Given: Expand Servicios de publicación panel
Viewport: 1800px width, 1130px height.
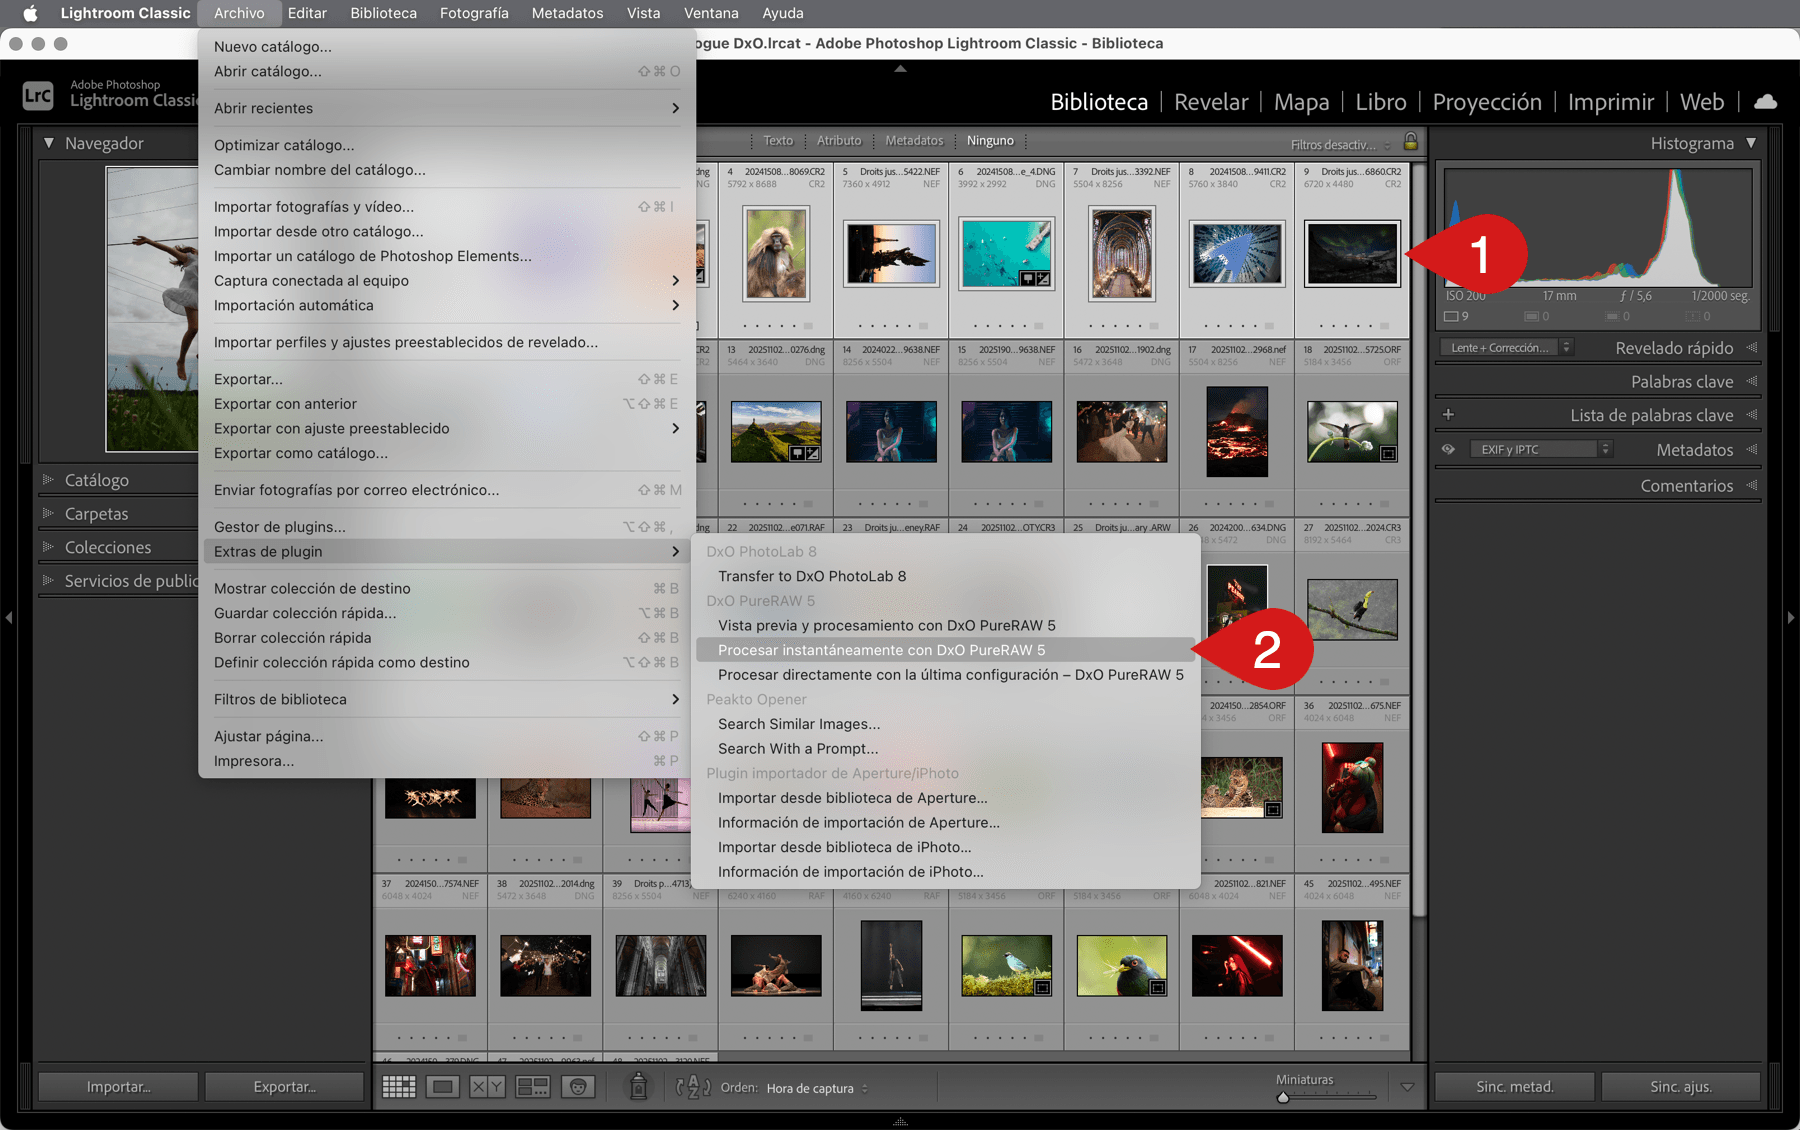Looking at the screenshot, I should [48, 580].
